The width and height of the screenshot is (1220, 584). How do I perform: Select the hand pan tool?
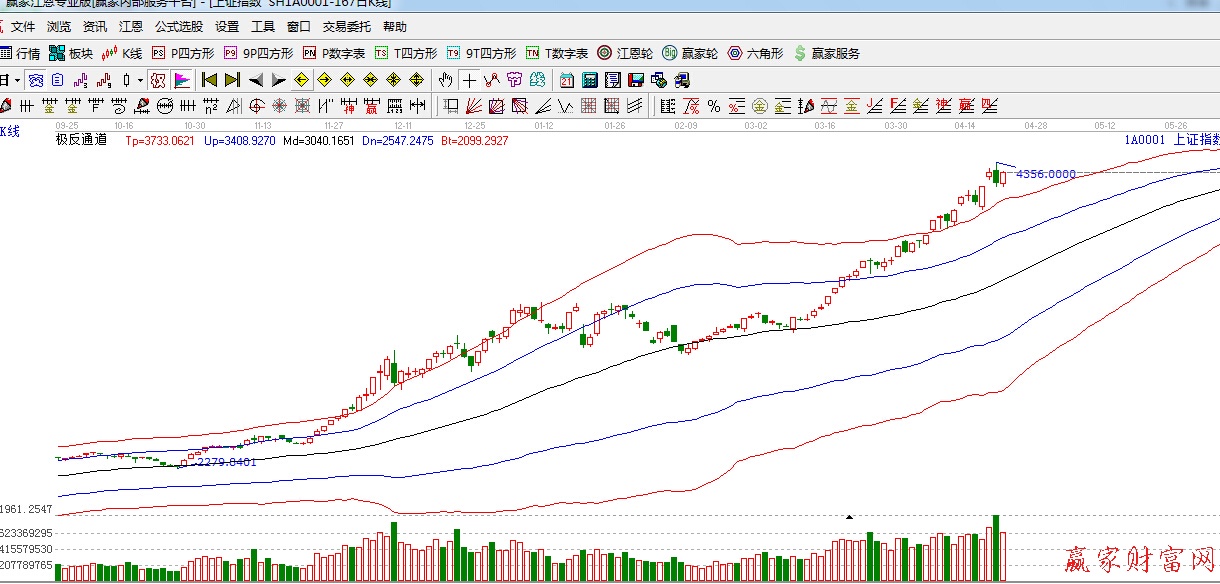[x=445, y=80]
